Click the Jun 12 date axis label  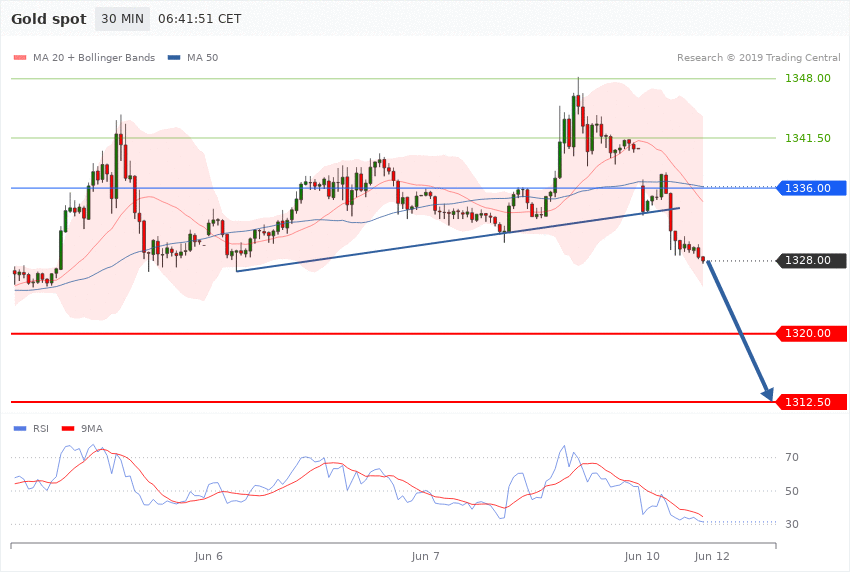coord(712,556)
